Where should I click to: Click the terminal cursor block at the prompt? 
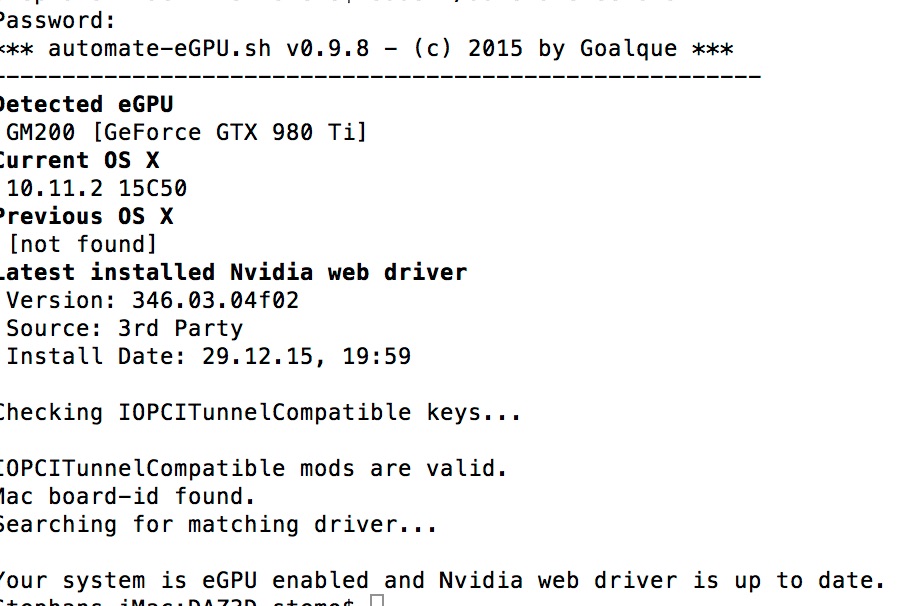[377, 600]
